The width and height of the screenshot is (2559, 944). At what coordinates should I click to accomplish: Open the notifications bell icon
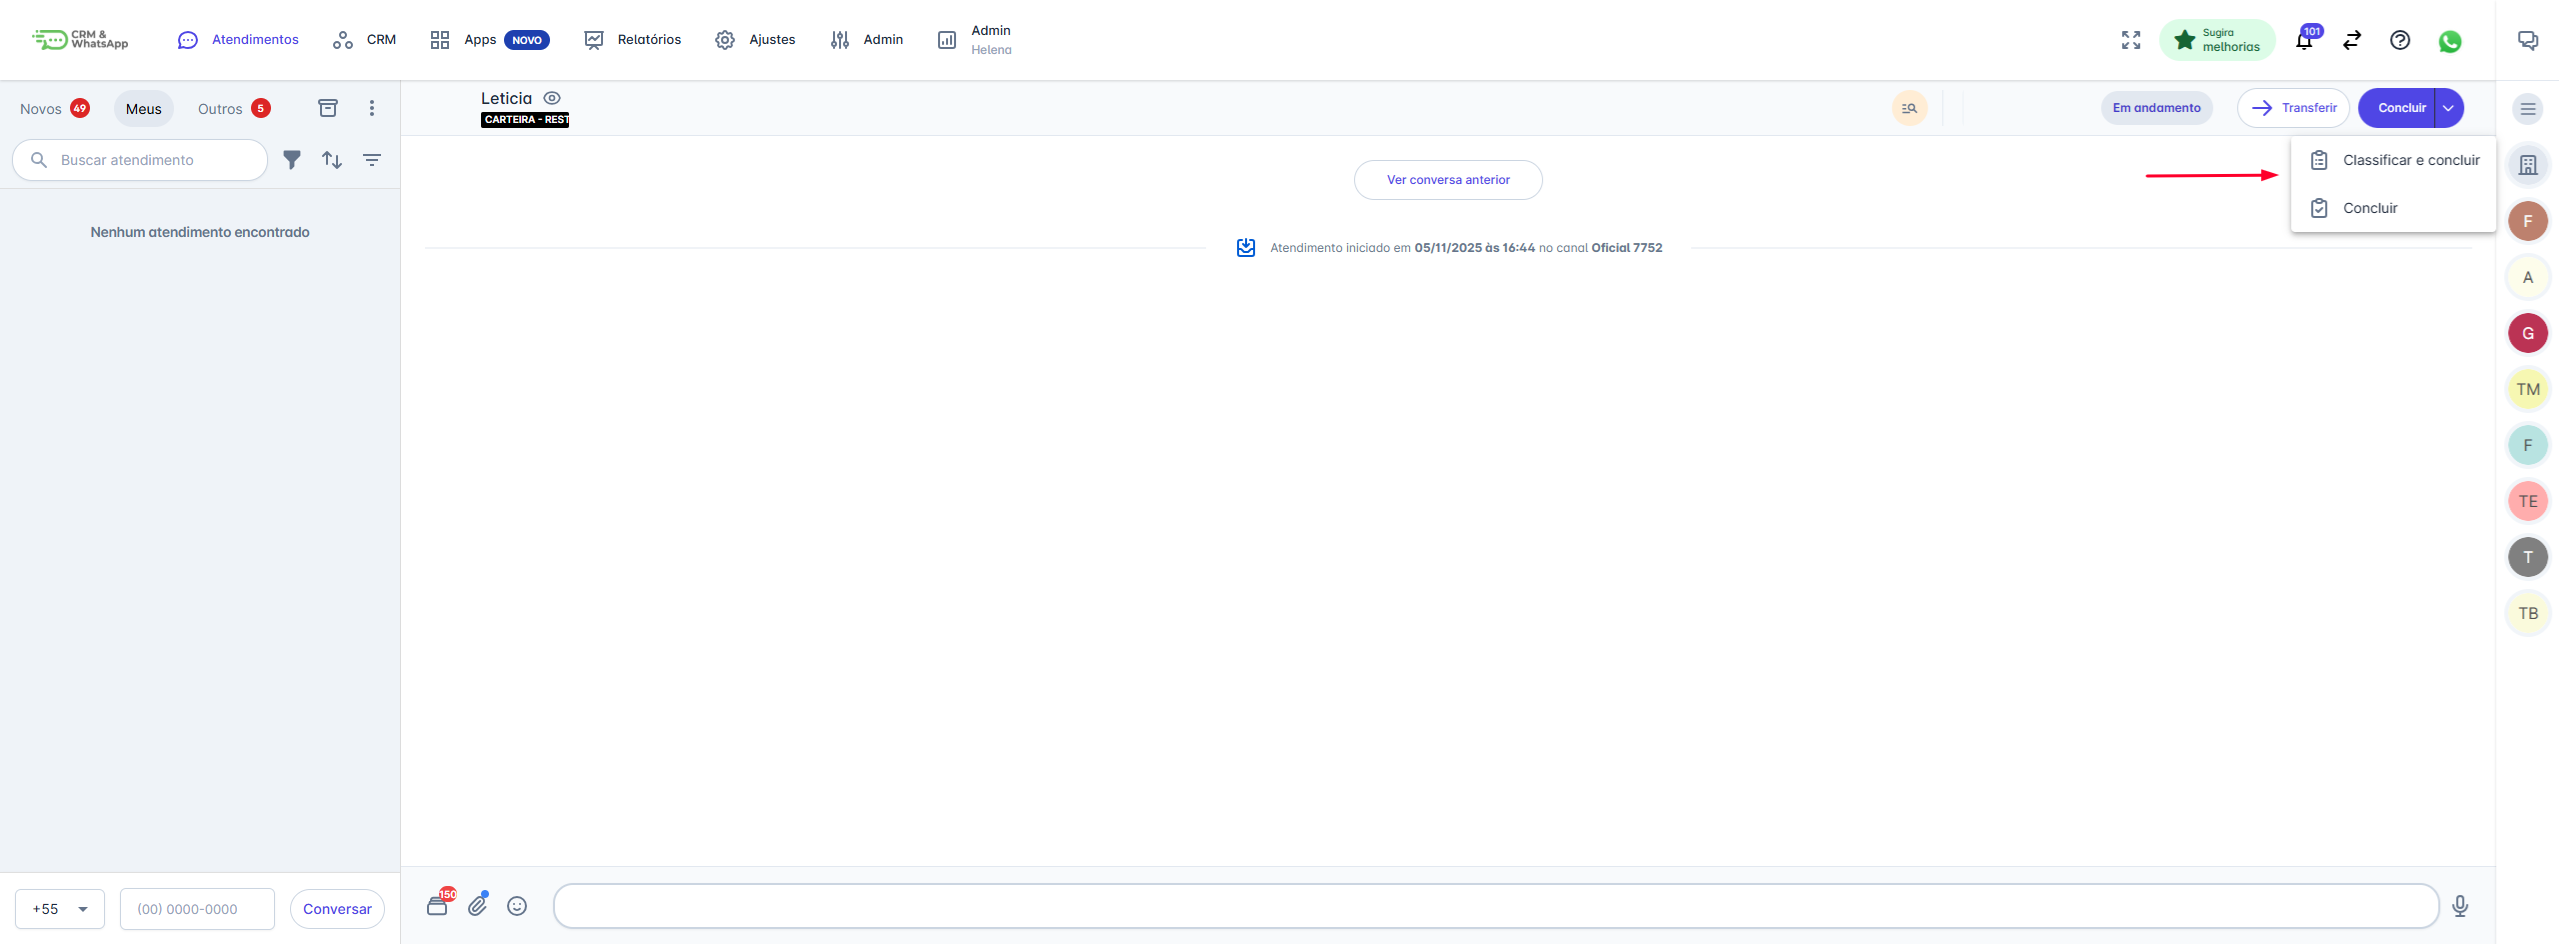(2304, 40)
